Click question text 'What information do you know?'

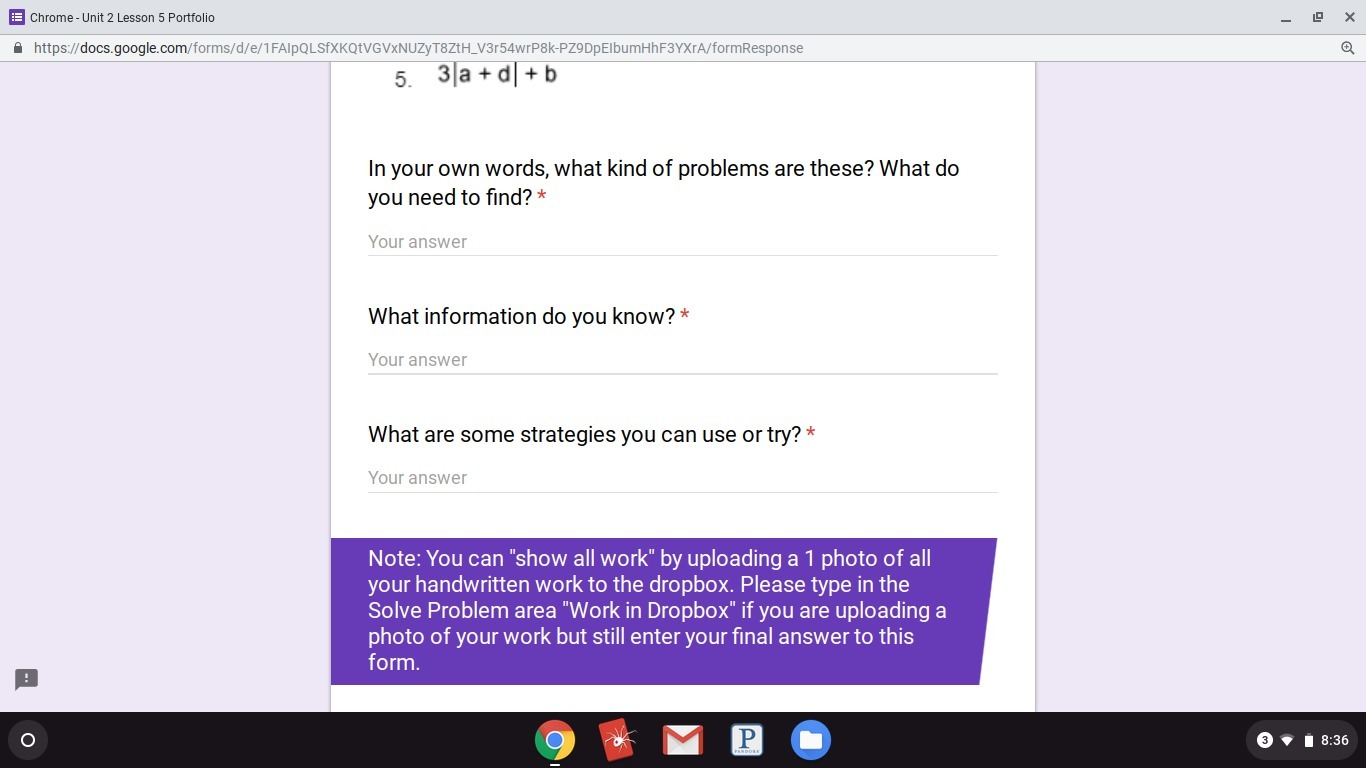(x=522, y=317)
